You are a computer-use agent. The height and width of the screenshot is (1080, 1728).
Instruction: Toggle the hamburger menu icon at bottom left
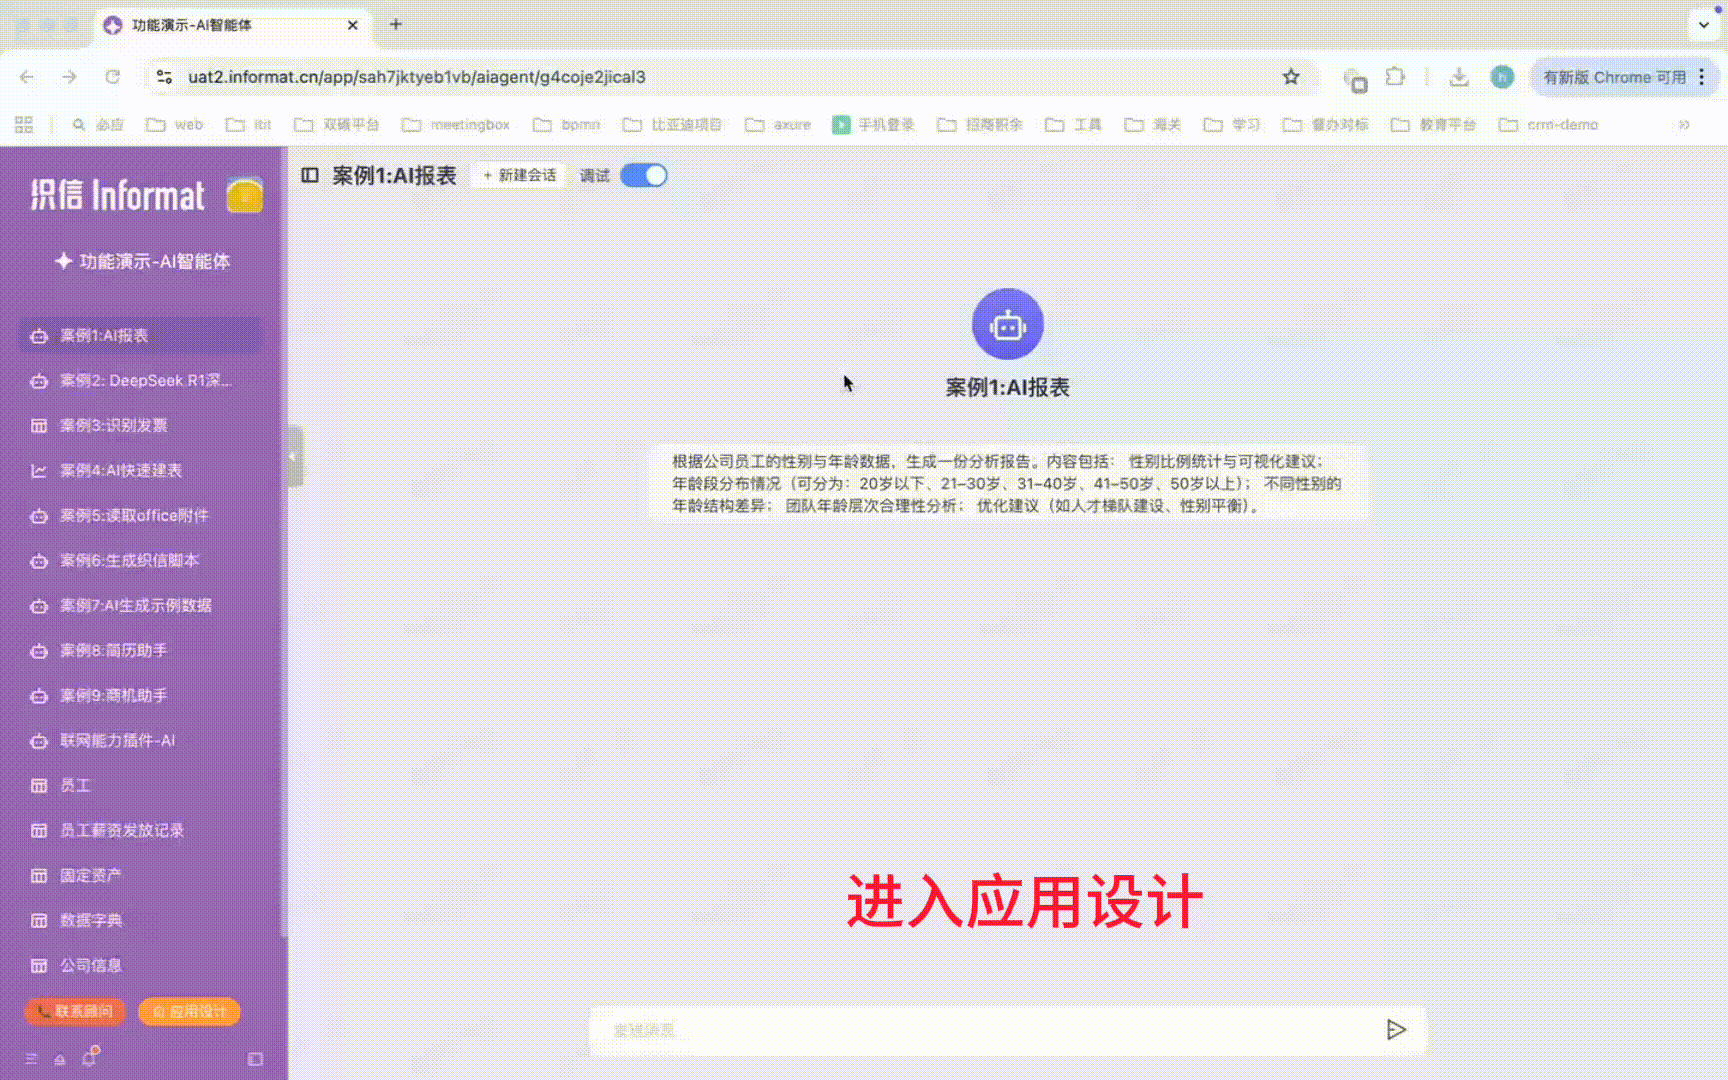click(30, 1058)
